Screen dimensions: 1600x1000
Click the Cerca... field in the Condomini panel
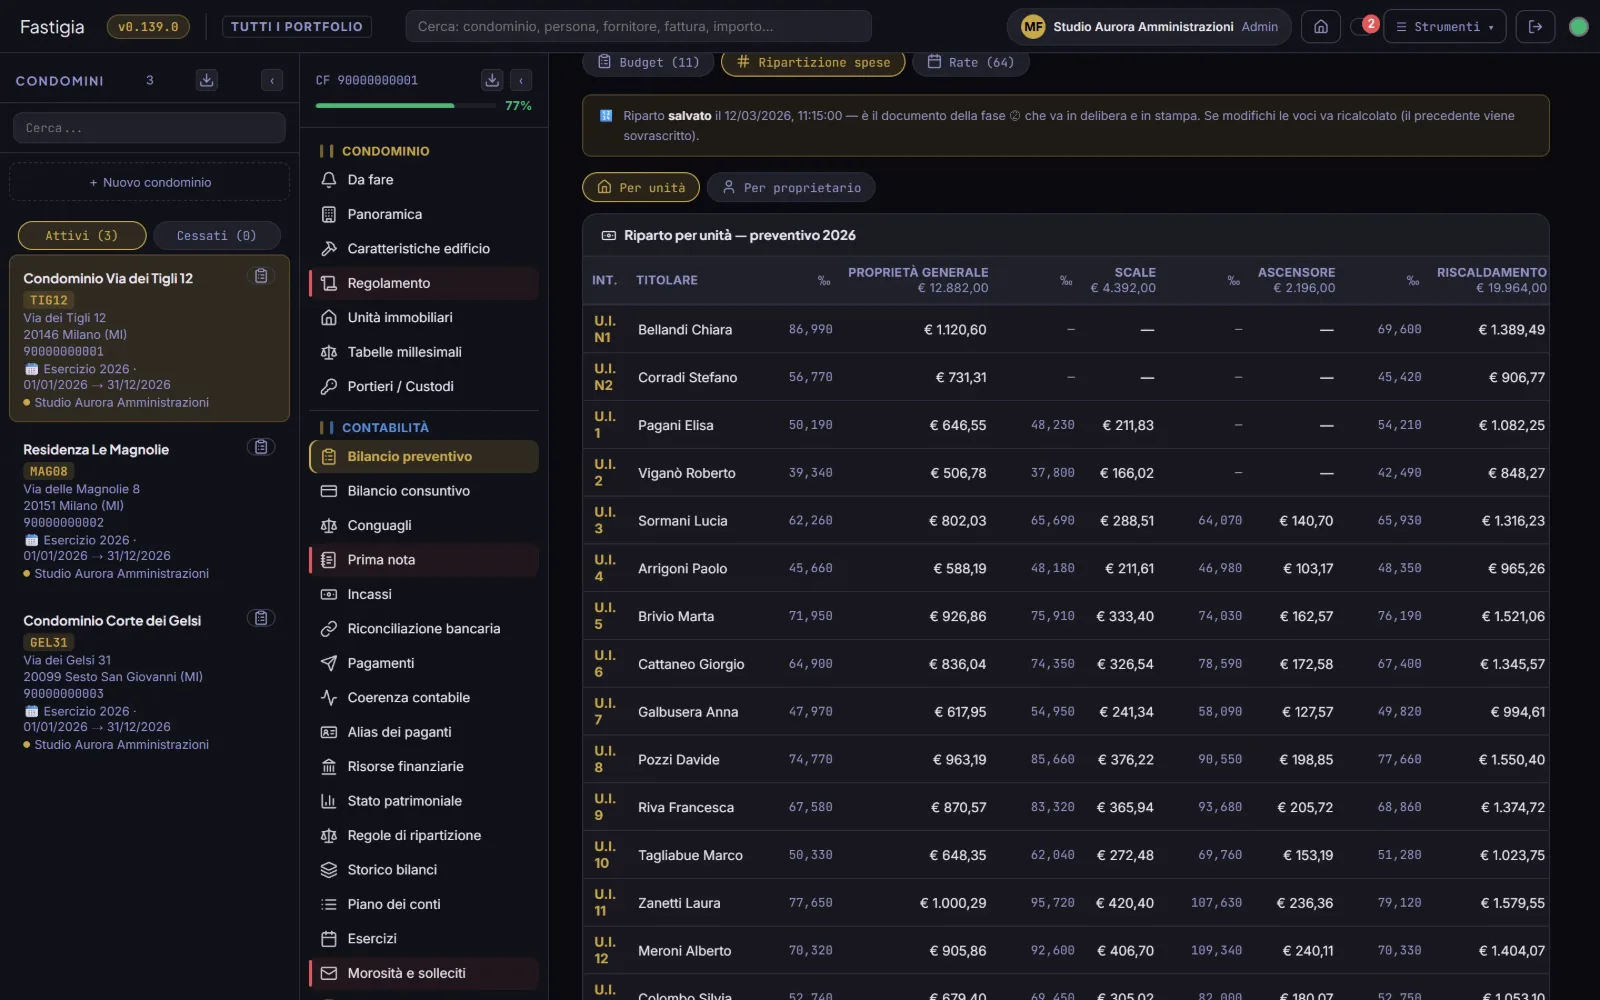click(149, 128)
